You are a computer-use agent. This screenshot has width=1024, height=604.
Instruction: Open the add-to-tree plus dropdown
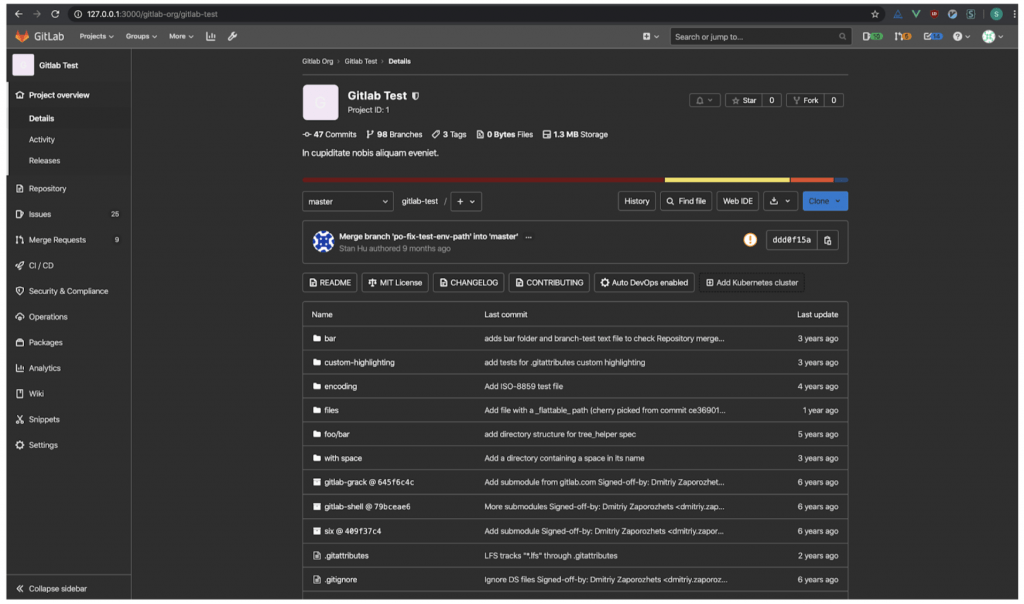(x=466, y=202)
